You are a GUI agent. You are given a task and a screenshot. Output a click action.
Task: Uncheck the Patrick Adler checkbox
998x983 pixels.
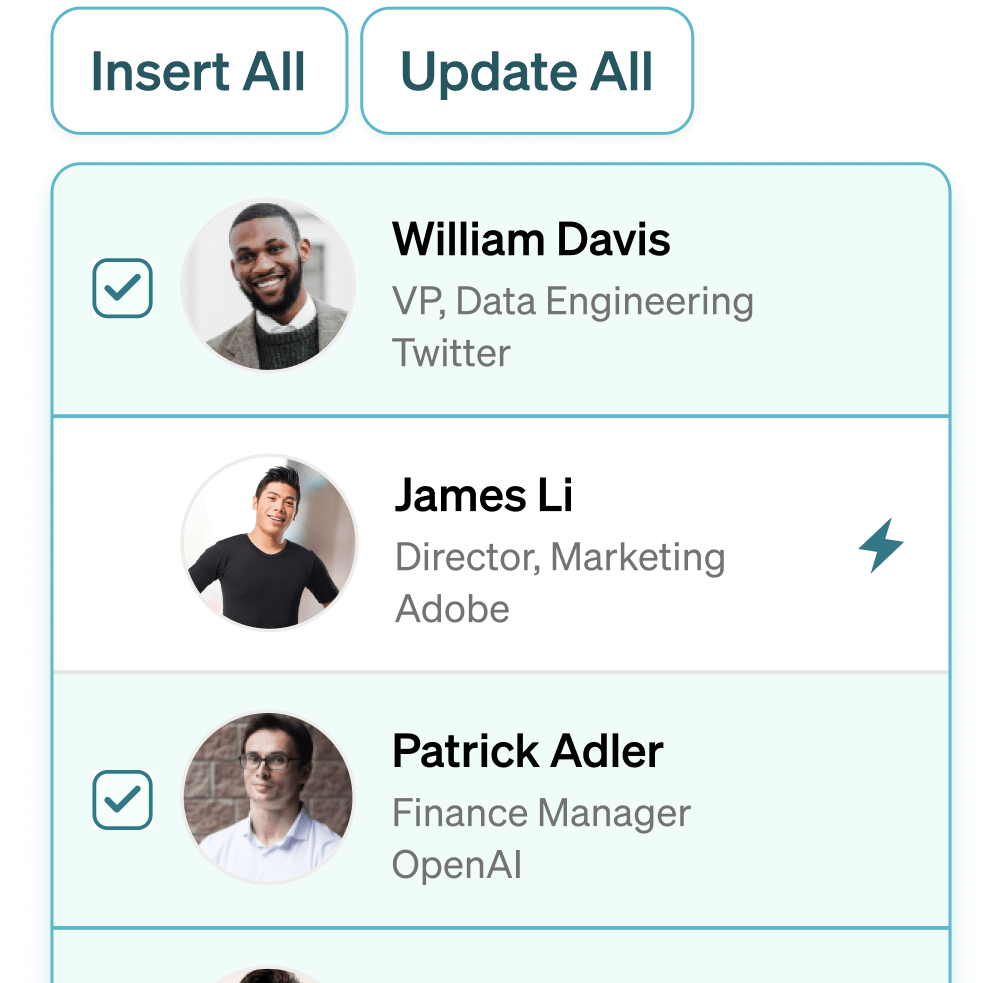pos(122,800)
